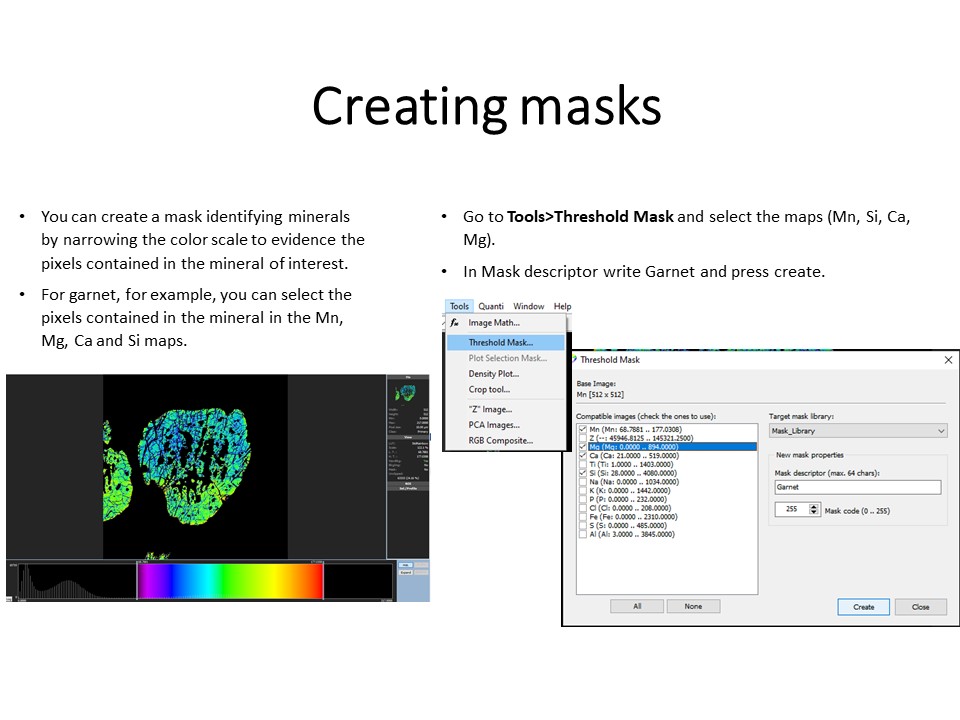The height and width of the screenshot is (720, 960).
Task: Select the Density Plot... menu entry
Action: pyautogui.click(x=493, y=374)
